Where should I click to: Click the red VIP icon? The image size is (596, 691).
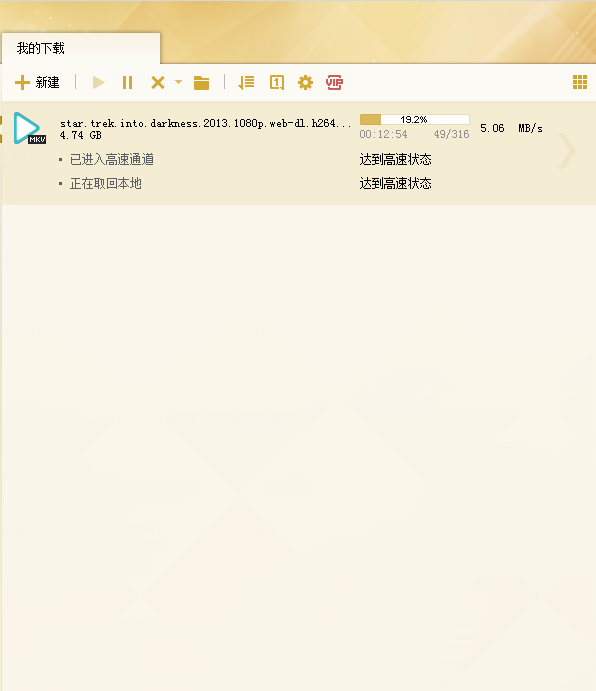coord(334,82)
